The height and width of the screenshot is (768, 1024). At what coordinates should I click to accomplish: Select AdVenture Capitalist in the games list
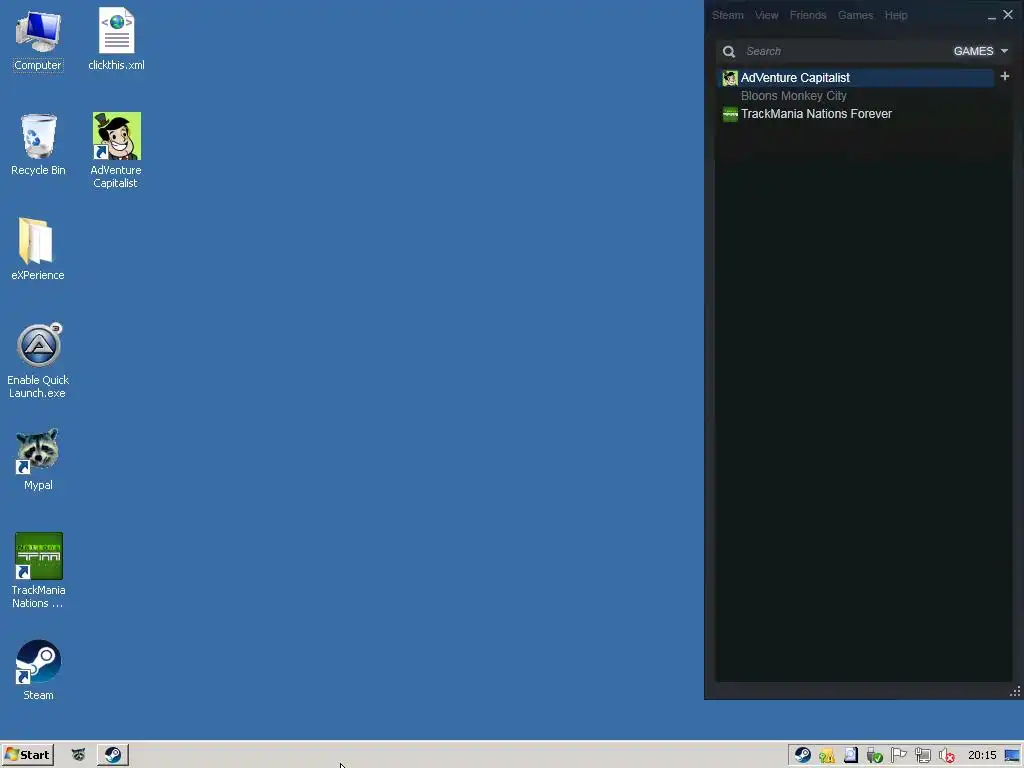click(856, 78)
